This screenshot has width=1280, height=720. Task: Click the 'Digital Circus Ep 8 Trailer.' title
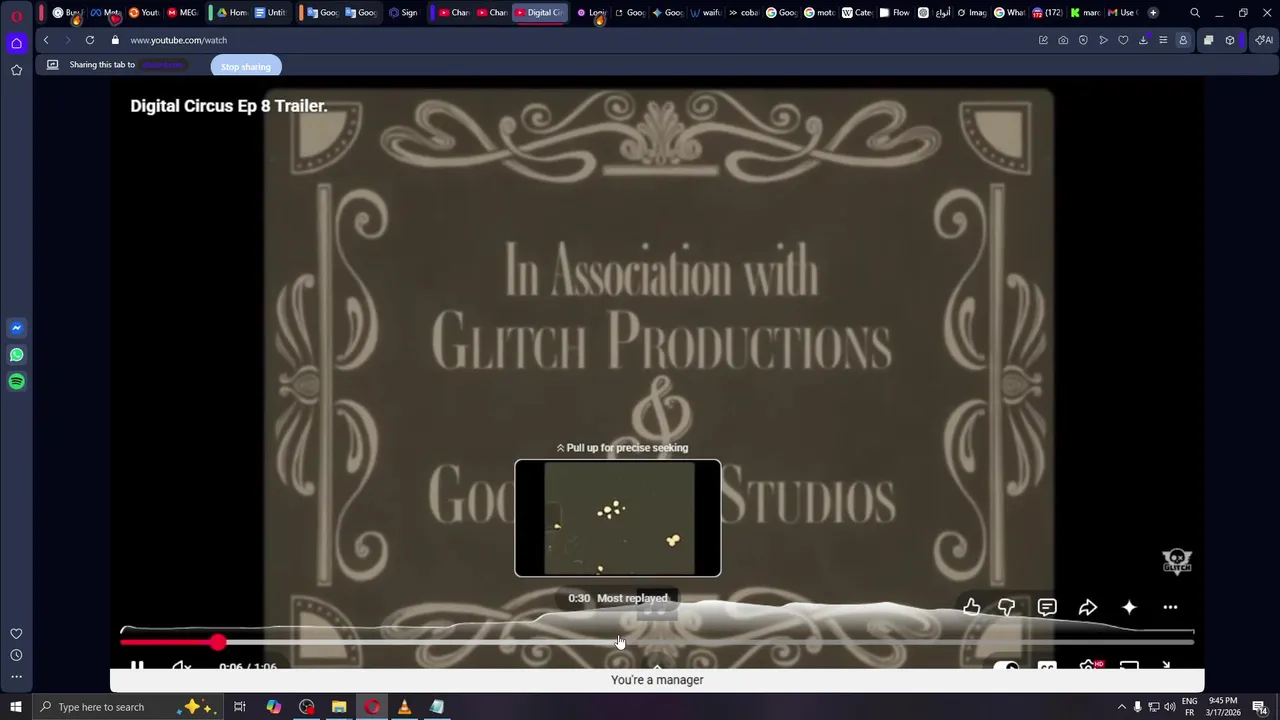(228, 106)
